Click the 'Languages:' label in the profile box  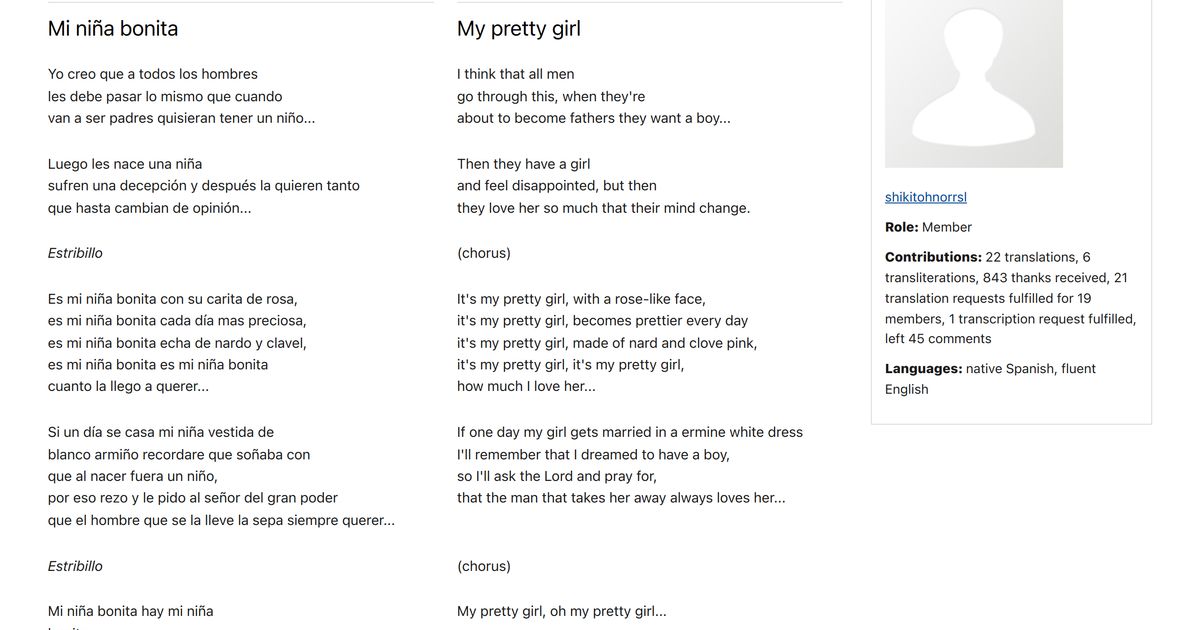click(924, 369)
